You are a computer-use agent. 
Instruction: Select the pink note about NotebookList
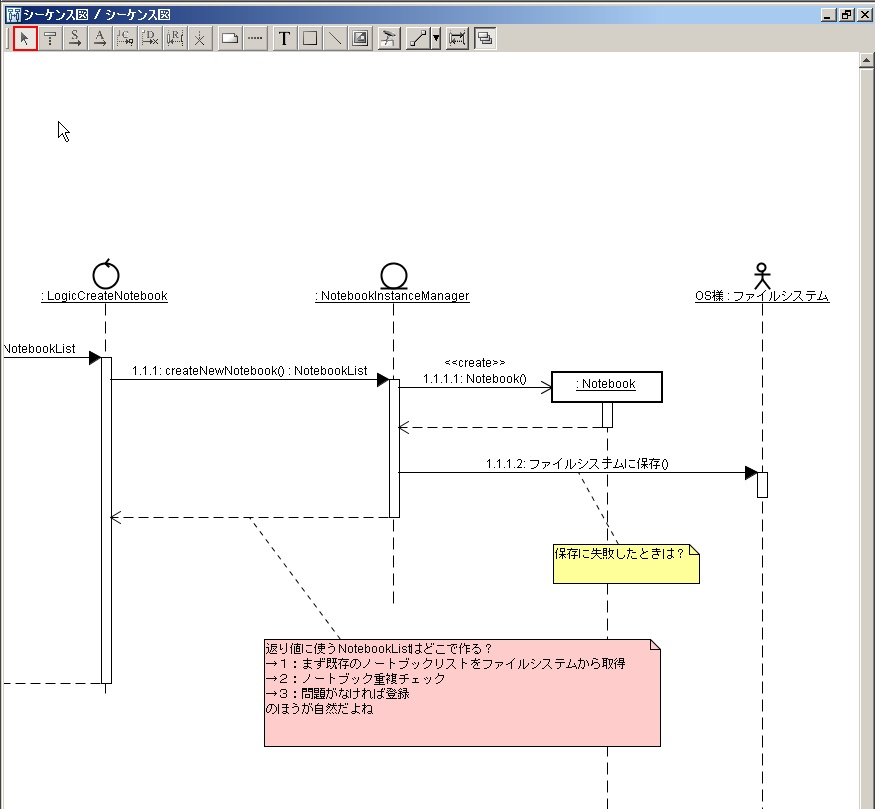[462, 693]
